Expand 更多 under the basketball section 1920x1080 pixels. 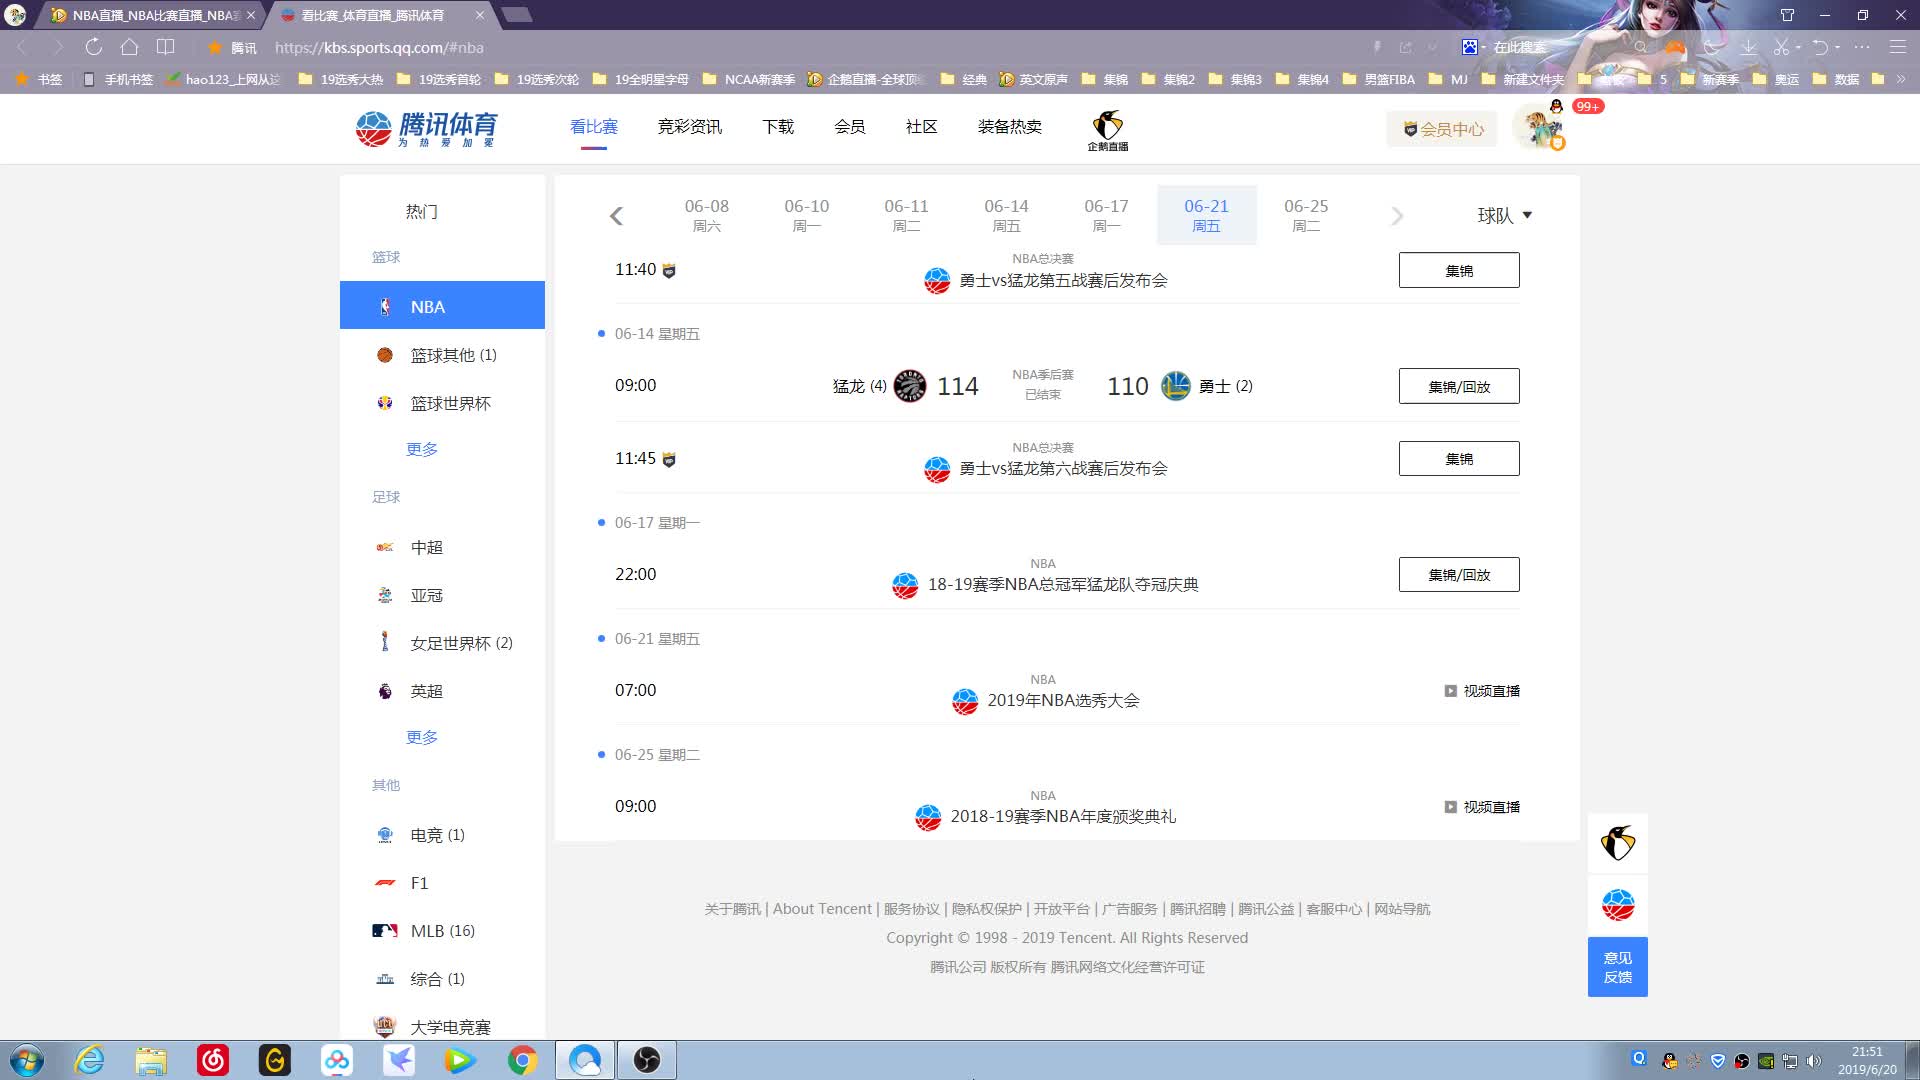(x=422, y=449)
